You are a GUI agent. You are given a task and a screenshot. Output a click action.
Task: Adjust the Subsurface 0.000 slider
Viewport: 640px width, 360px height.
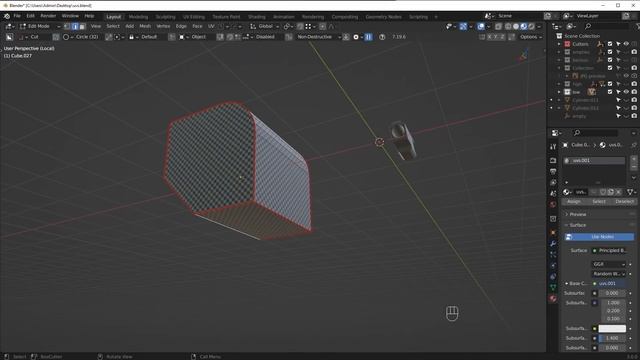612,293
